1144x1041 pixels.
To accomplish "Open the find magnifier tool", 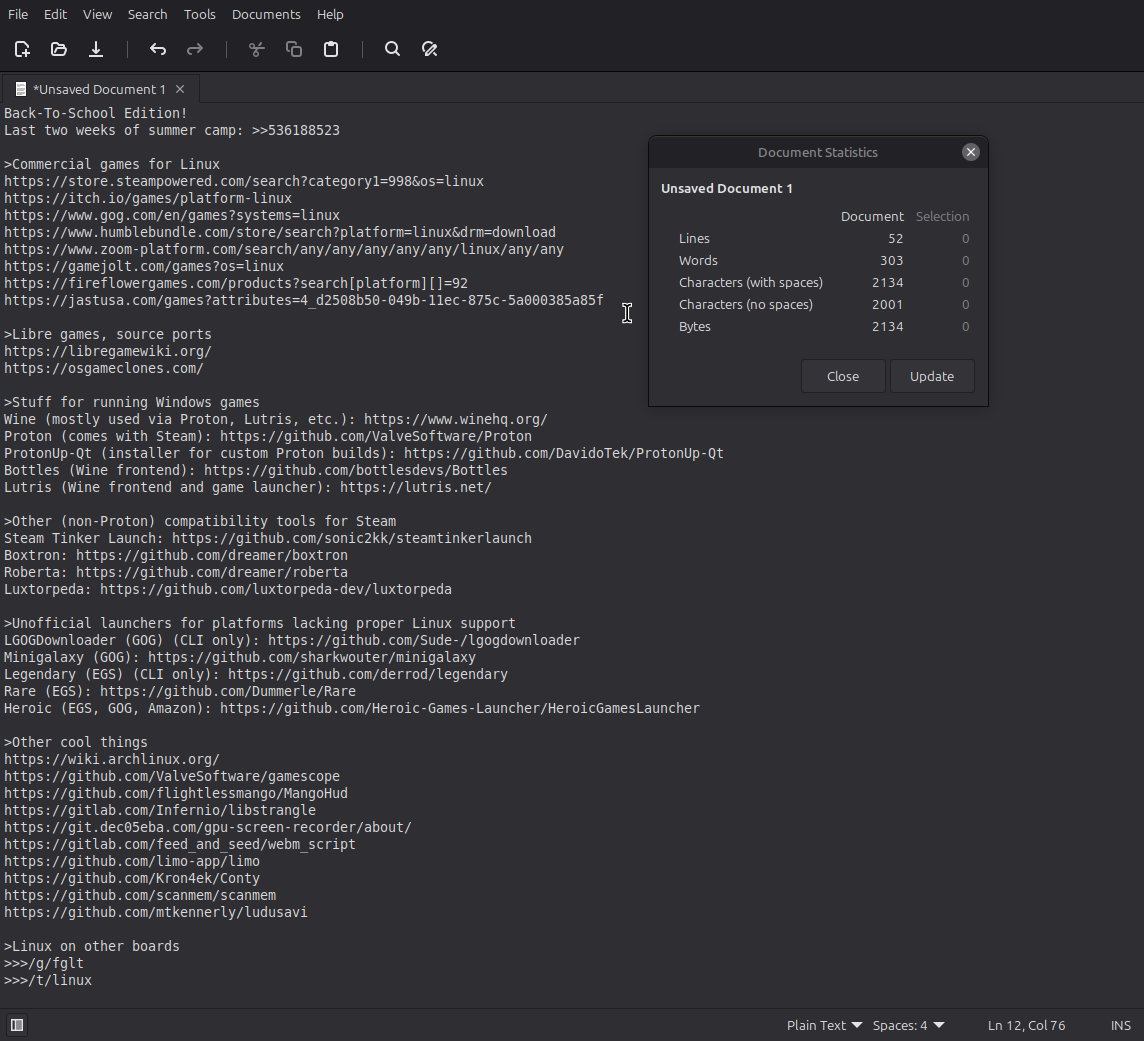I will pos(392,49).
